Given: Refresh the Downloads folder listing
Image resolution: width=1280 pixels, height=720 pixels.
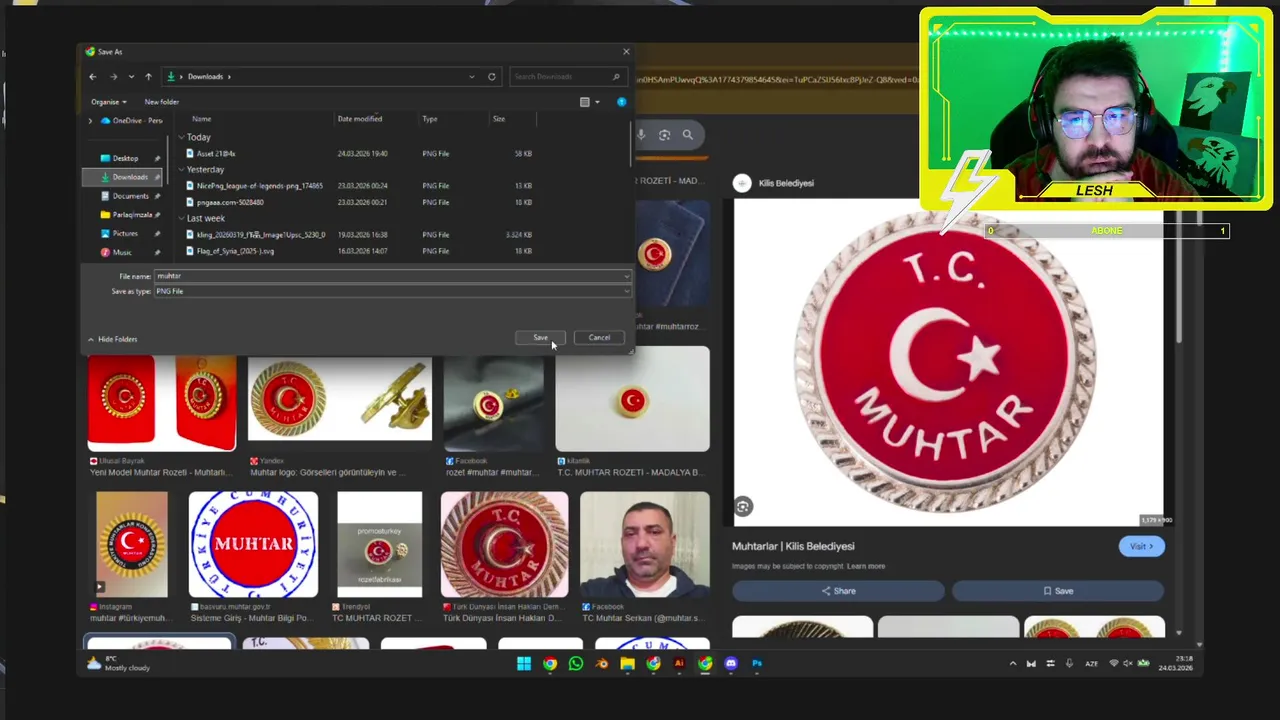Looking at the screenshot, I should 491,77.
